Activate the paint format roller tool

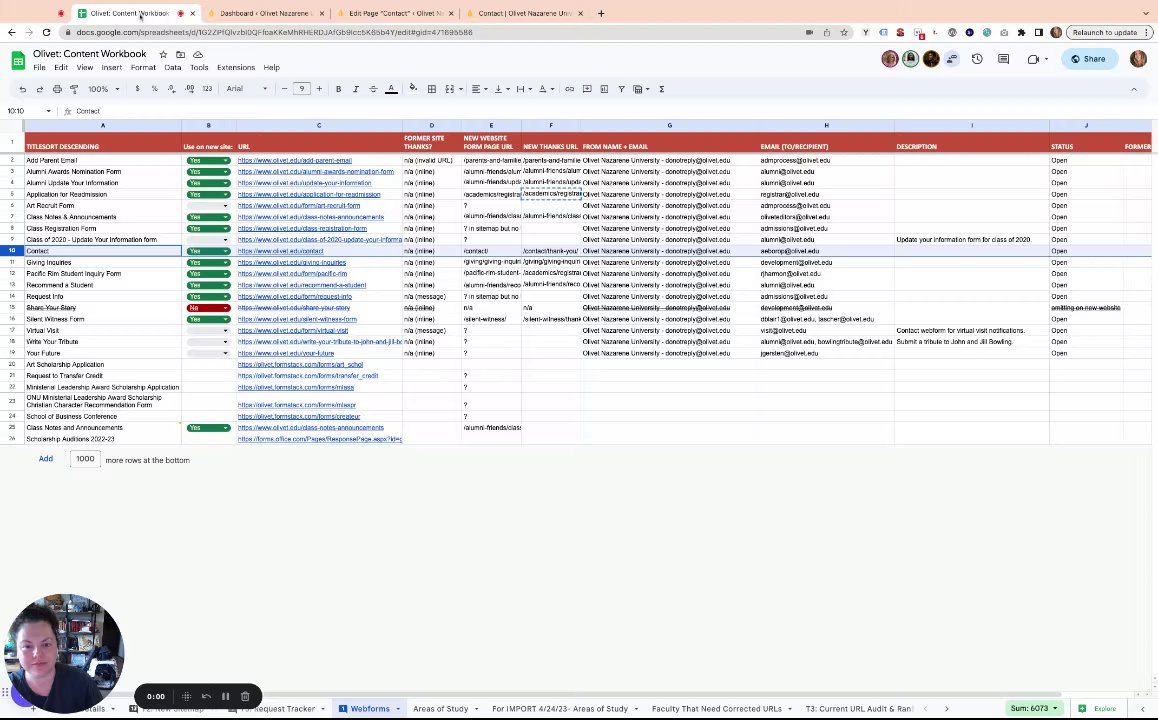tap(74, 89)
